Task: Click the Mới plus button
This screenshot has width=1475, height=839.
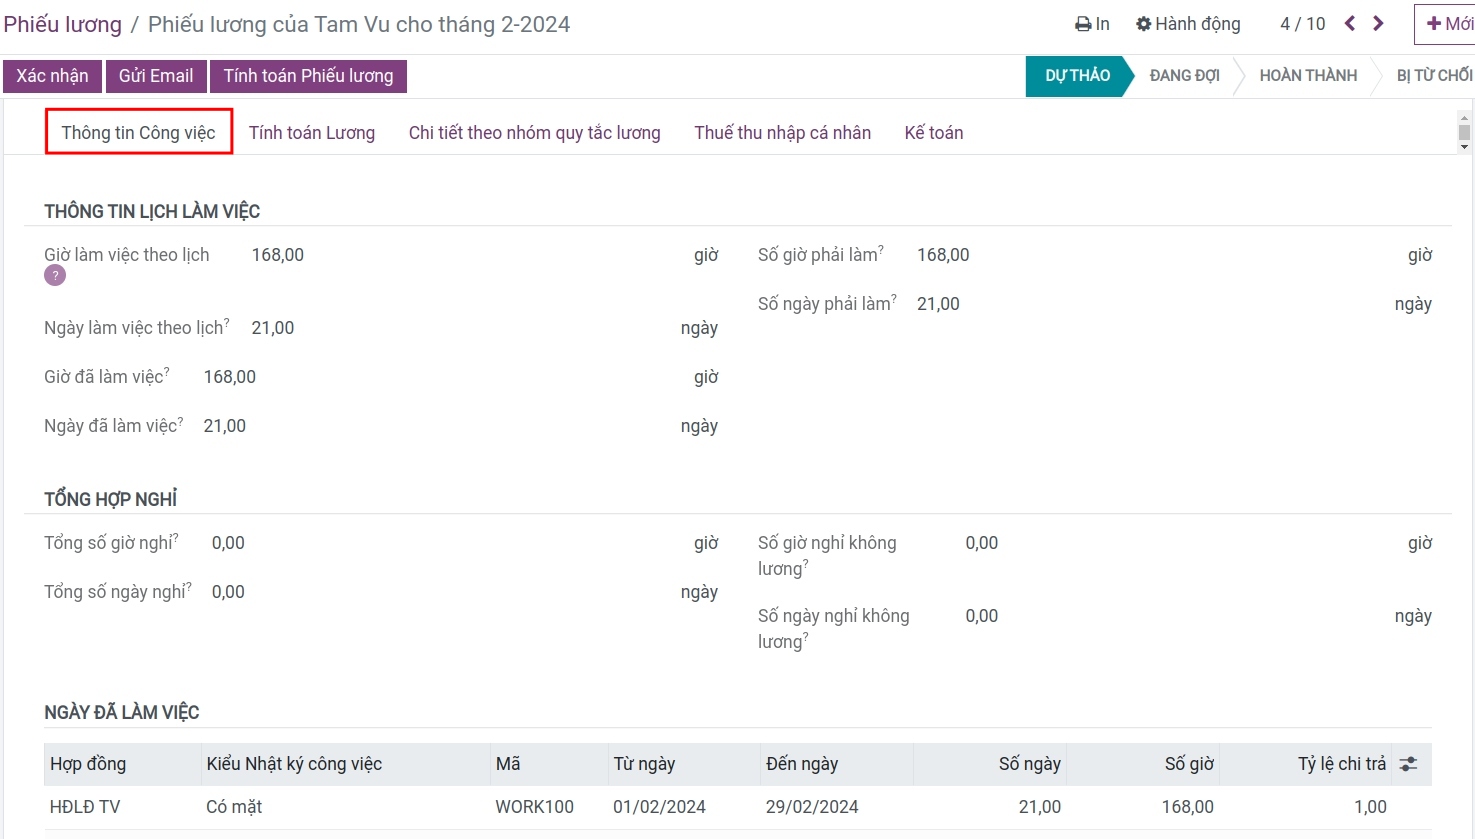Action: [x=1448, y=24]
